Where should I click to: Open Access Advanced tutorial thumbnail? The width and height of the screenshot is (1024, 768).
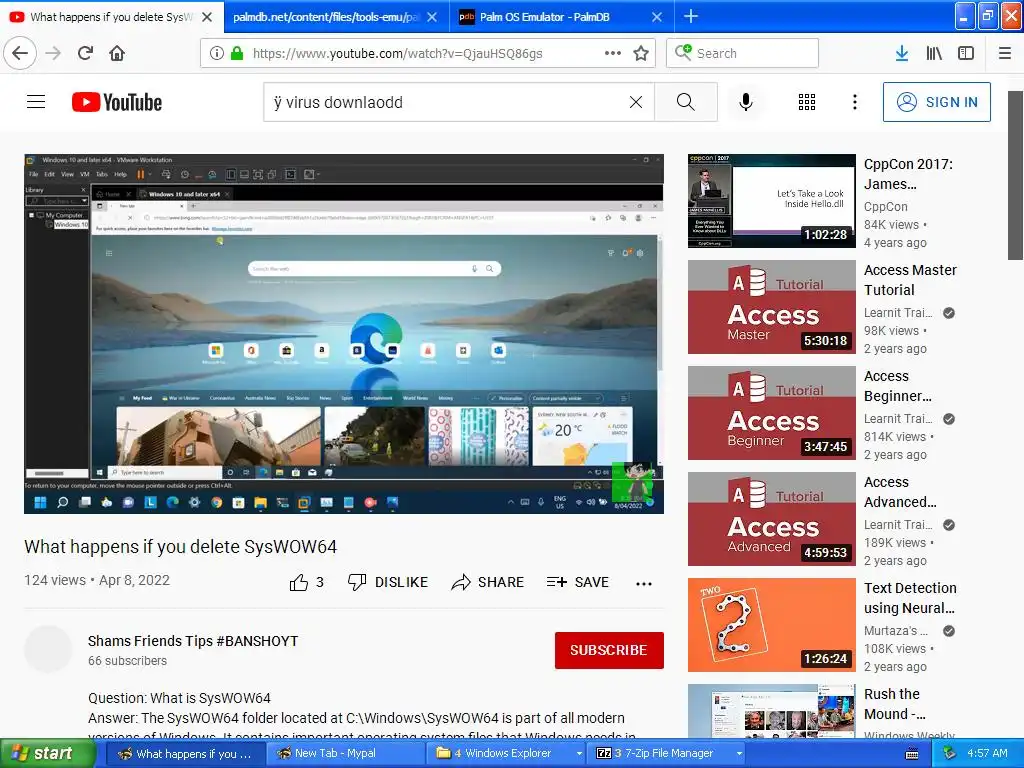click(771, 519)
